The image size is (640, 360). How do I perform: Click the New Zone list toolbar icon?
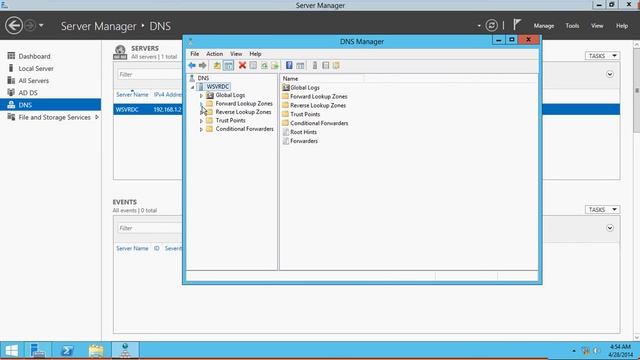coord(325,65)
